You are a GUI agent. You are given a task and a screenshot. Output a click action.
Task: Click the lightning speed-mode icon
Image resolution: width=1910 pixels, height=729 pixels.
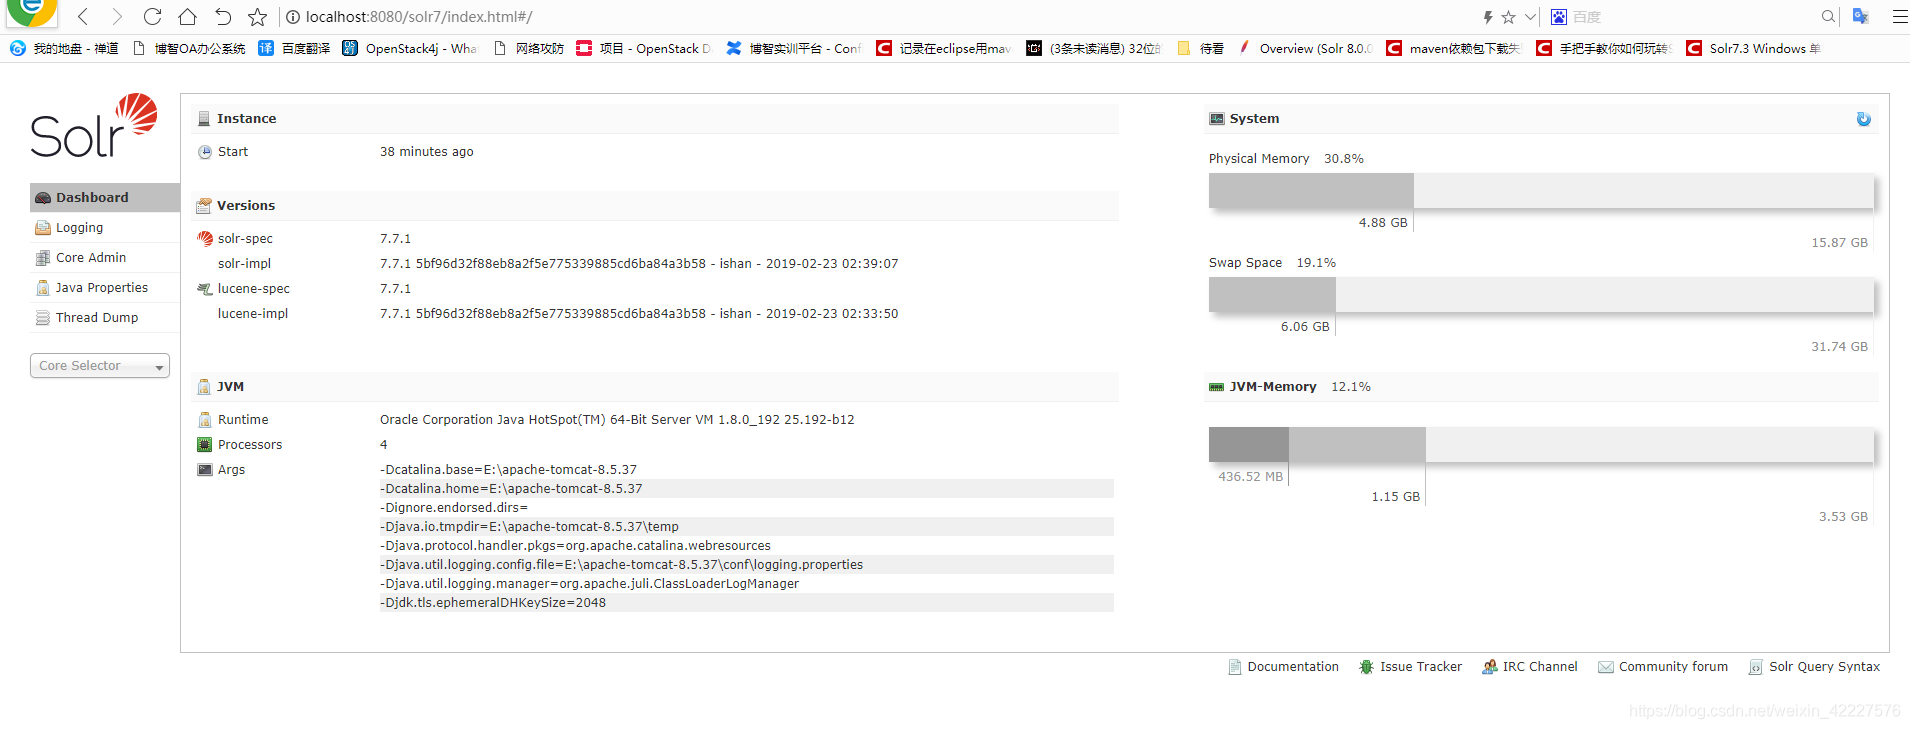tap(1488, 17)
